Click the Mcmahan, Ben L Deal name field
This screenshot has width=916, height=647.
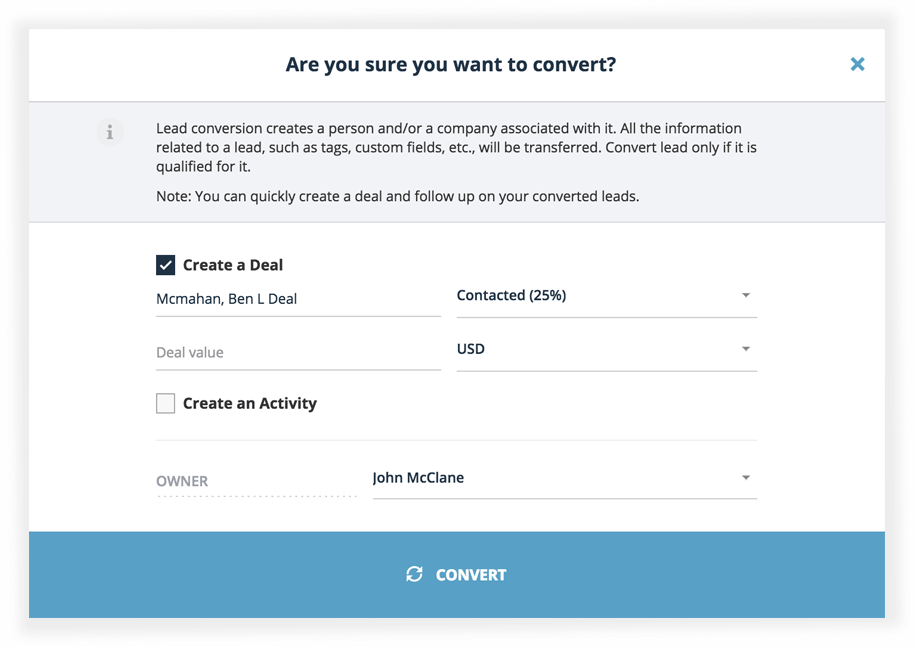(x=297, y=298)
